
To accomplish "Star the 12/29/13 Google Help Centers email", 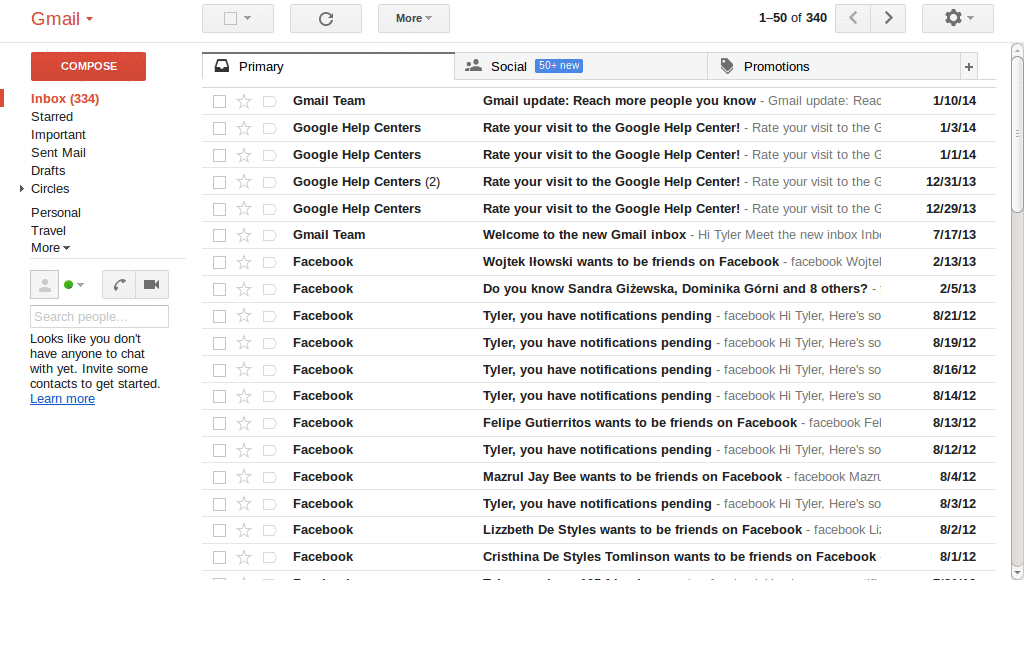I will click(x=244, y=209).
